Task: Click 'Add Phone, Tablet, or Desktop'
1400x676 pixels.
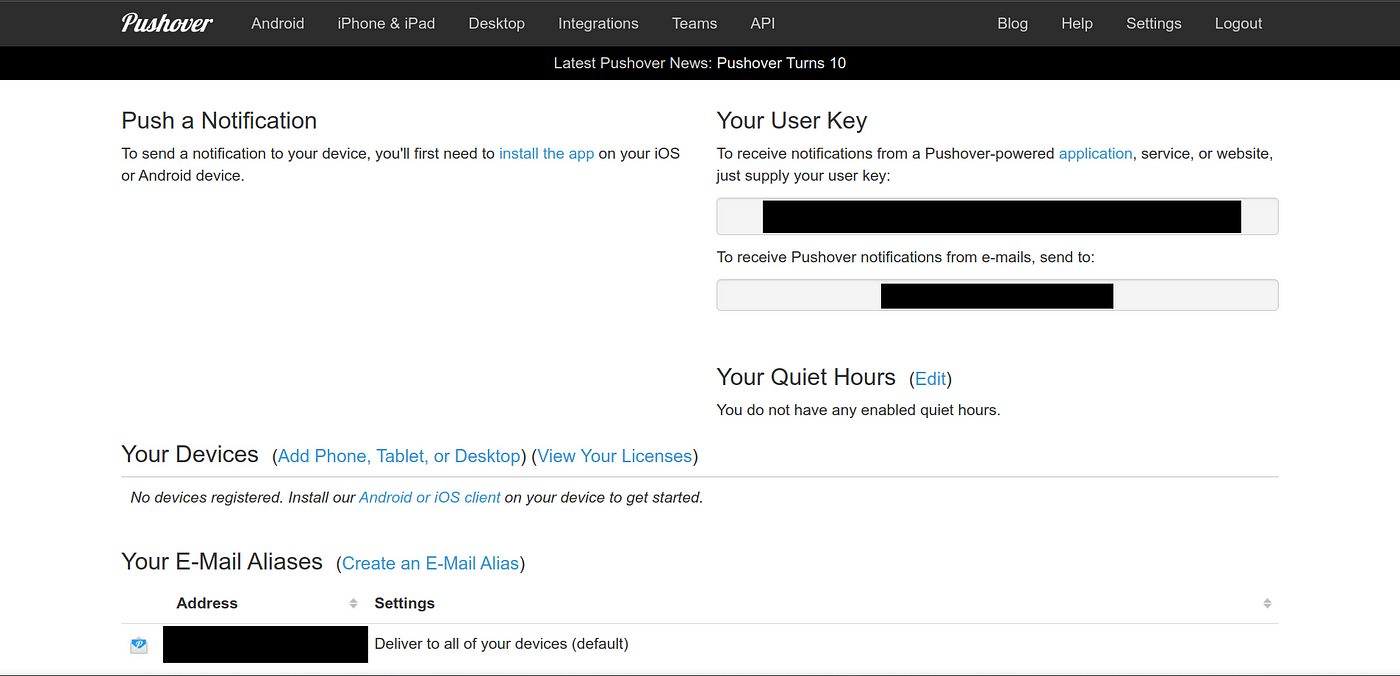Action: coord(400,456)
